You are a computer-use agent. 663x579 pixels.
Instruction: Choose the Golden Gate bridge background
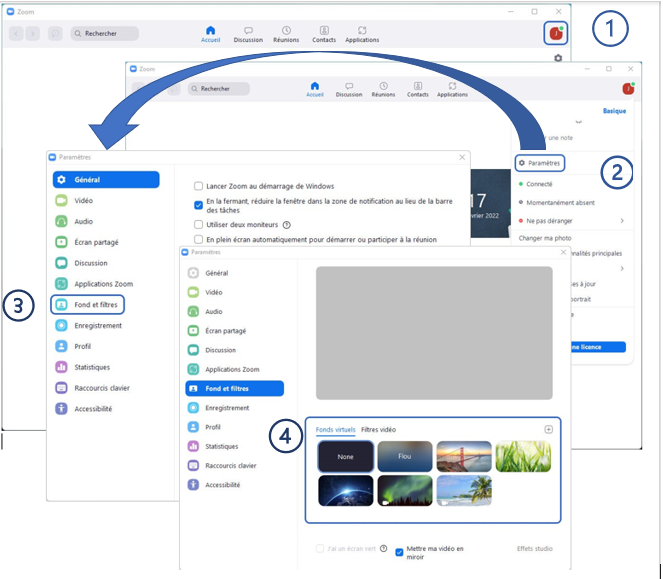[x=464, y=456]
